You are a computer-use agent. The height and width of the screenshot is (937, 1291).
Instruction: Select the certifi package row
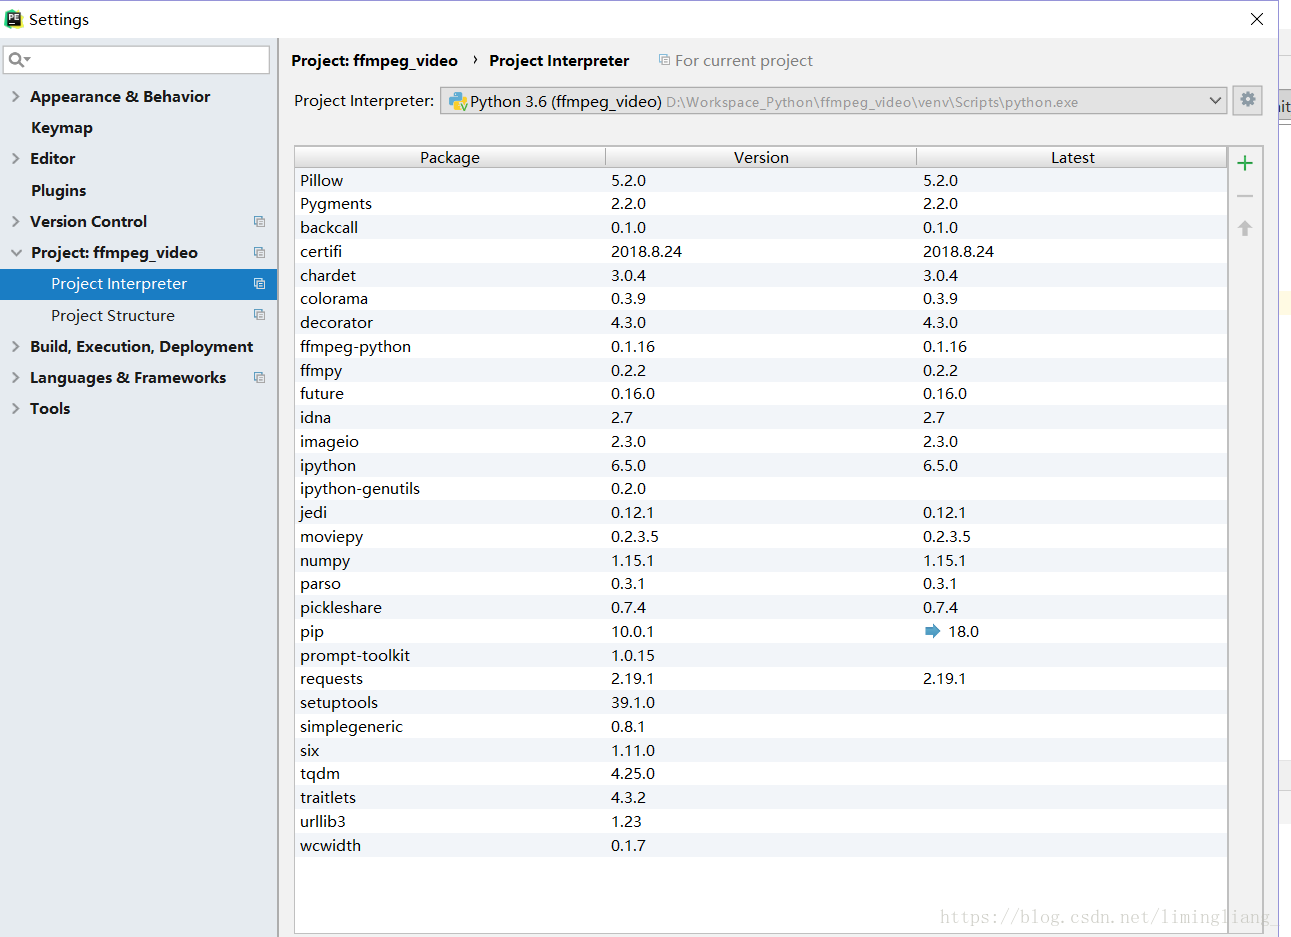pyautogui.click(x=761, y=252)
